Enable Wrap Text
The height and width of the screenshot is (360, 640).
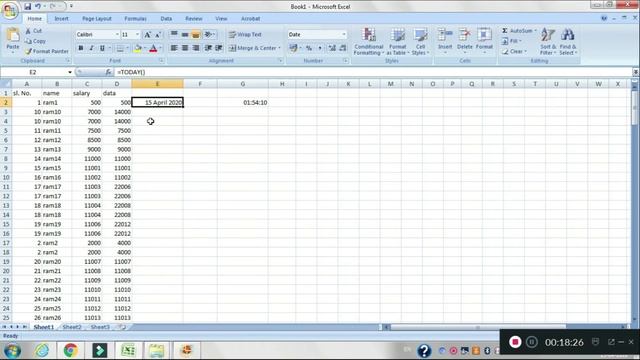pos(245,35)
